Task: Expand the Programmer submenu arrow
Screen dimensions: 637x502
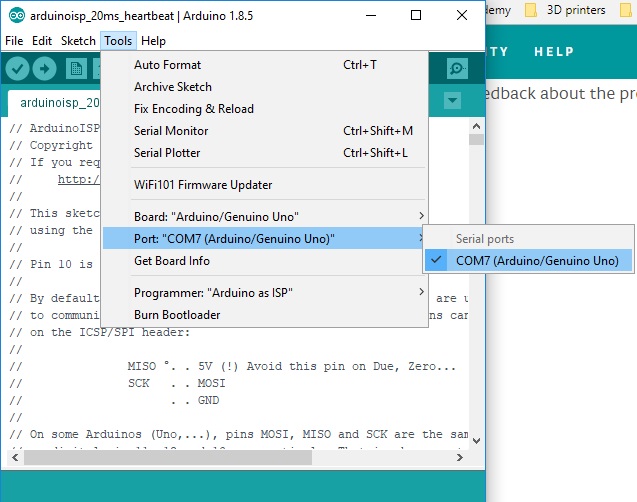Action: point(421,292)
